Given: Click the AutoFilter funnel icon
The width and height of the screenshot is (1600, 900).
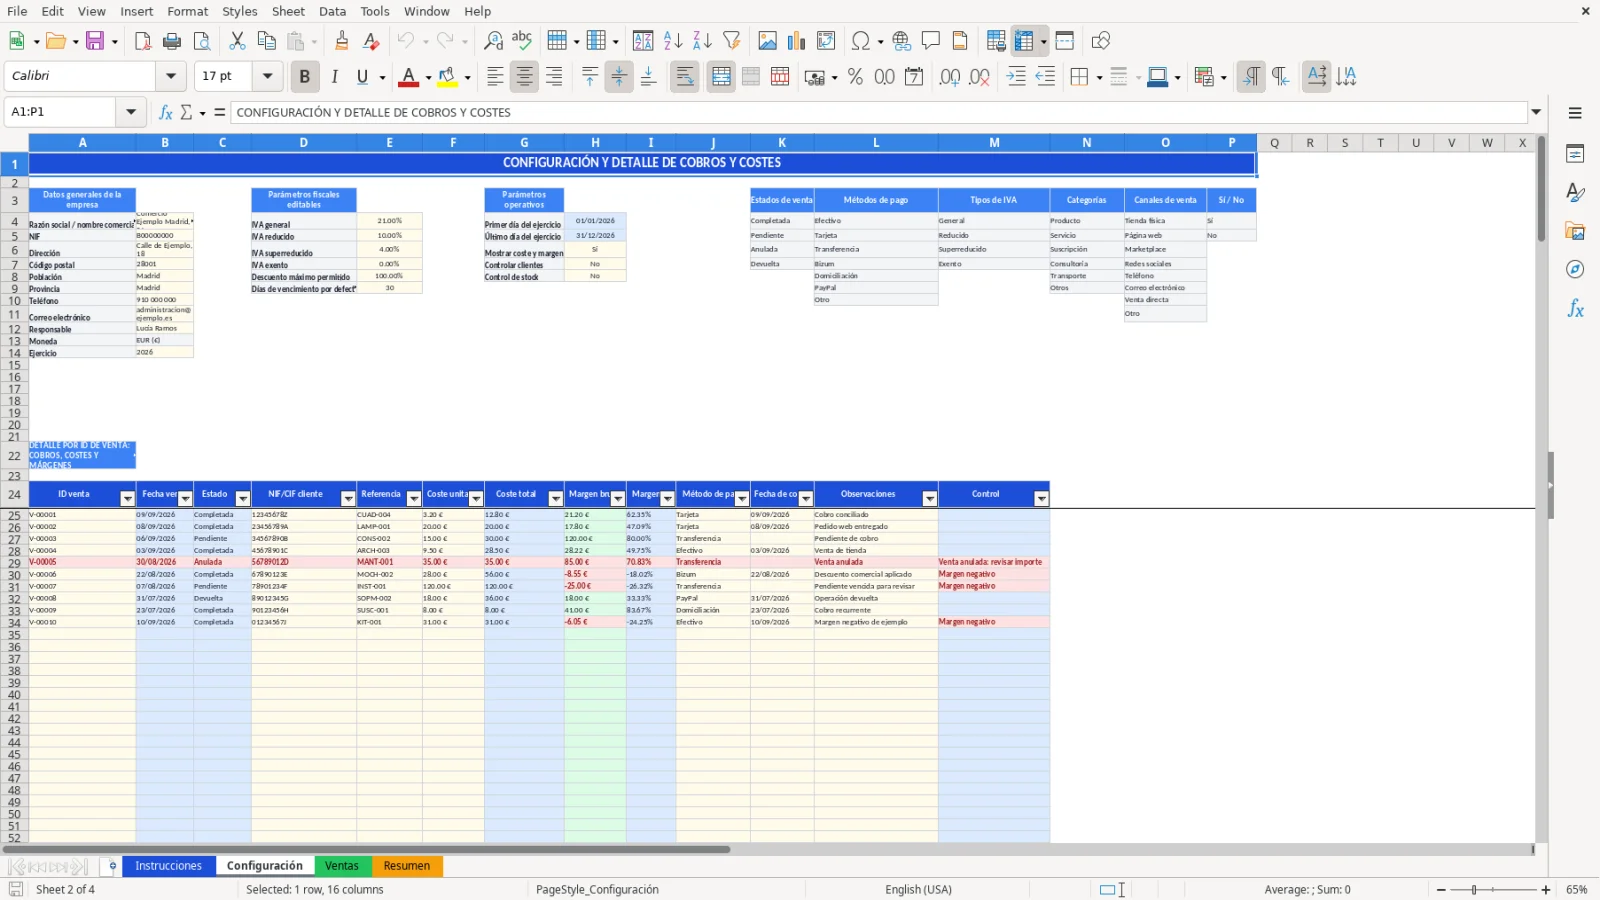Looking at the screenshot, I should point(732,41).
